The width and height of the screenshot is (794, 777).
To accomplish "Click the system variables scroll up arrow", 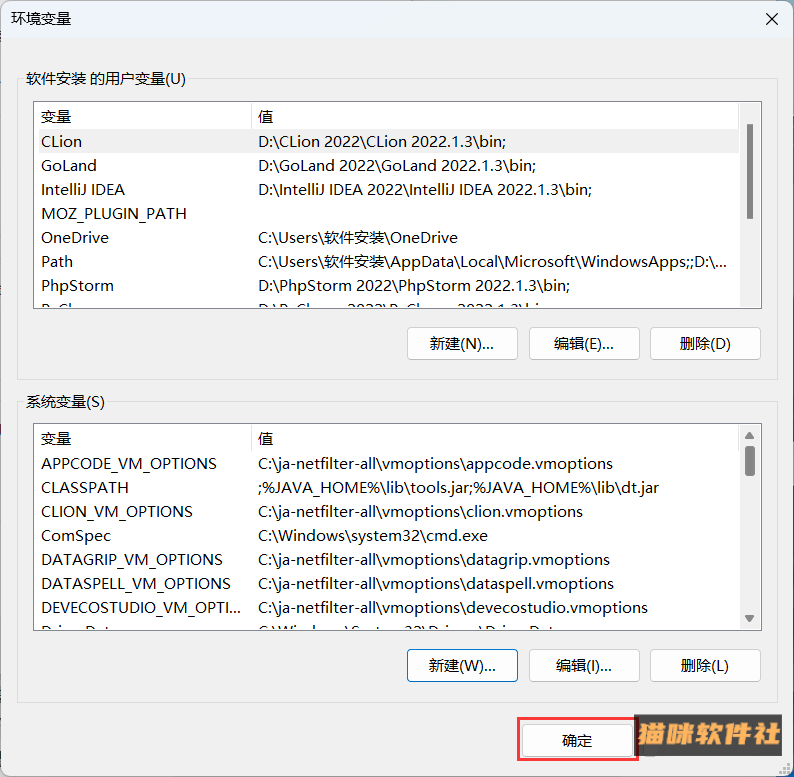I will 750,436.
